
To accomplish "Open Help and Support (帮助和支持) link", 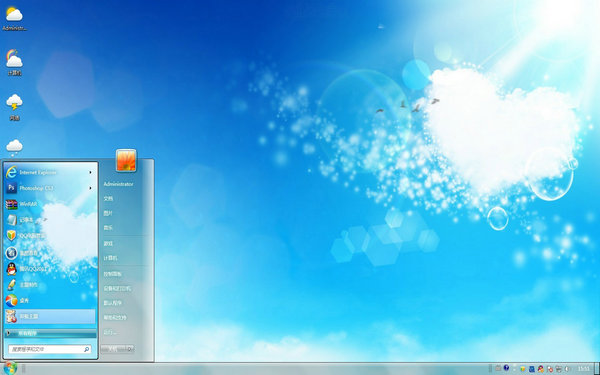I will click(x=115, y=318).
